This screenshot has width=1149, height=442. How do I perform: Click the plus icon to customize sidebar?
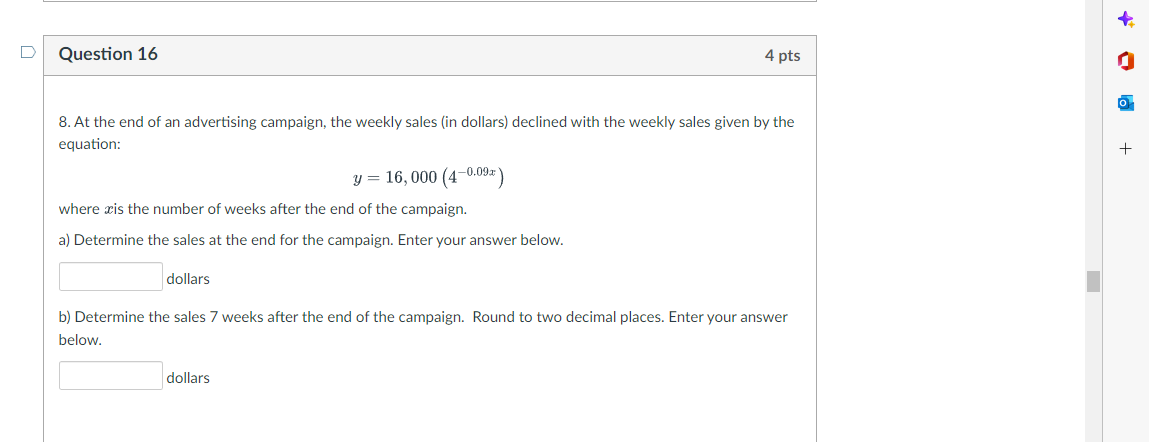point(1126,149)
